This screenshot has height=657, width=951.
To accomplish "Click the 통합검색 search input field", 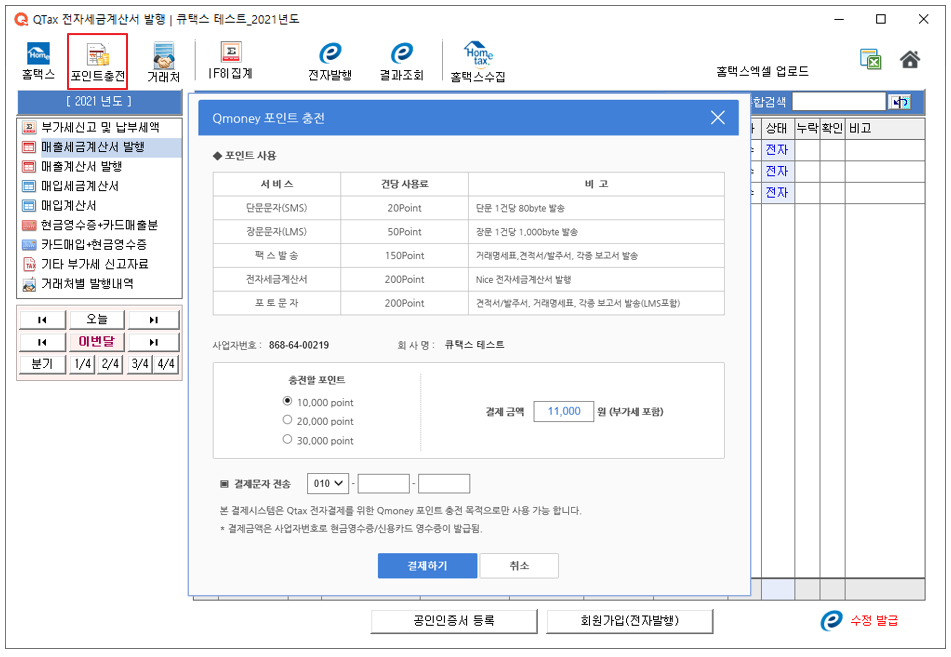I will coord(839,102).
